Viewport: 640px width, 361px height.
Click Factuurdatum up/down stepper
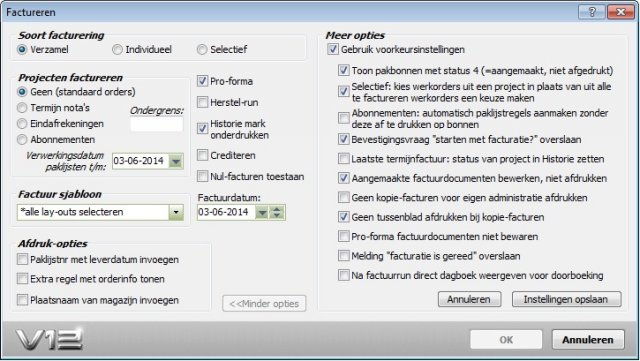tap(277, 212)
